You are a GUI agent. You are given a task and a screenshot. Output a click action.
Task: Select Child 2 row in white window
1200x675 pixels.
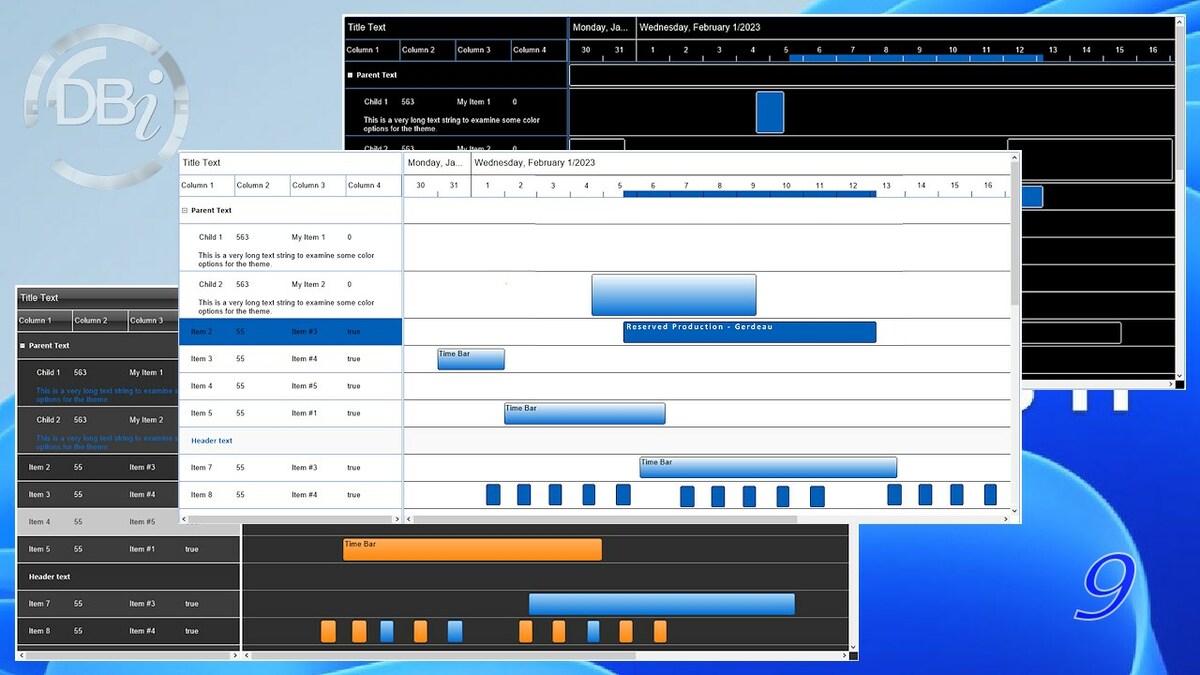[x=291, y=295]
